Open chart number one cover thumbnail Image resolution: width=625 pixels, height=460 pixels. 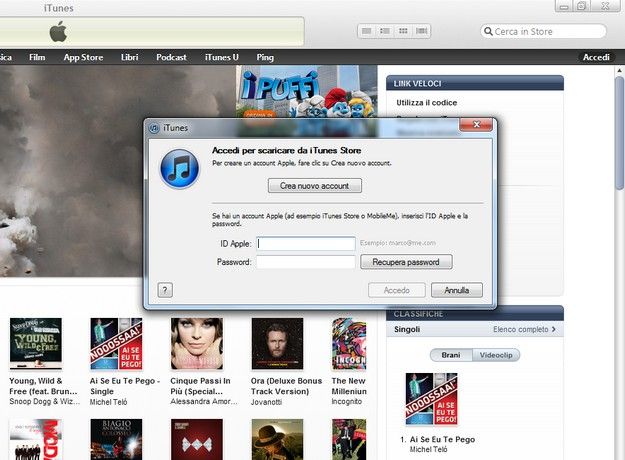431,399
